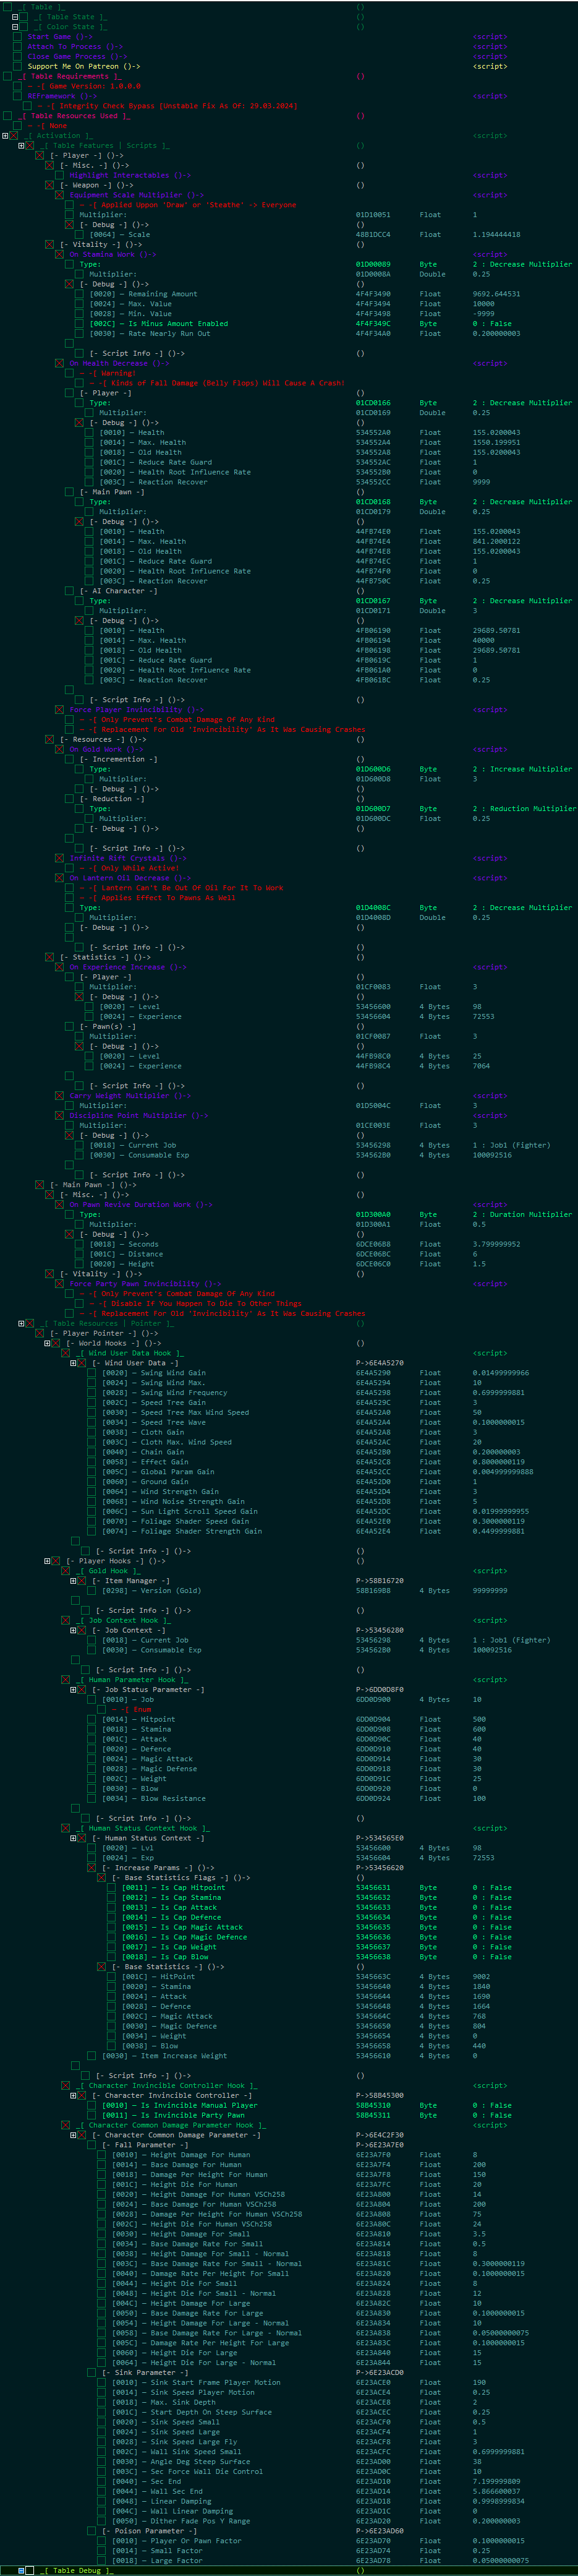Activate the REFramework script checkbox
The width and height of the screenshot is (578, 2576).
point(17,96)
